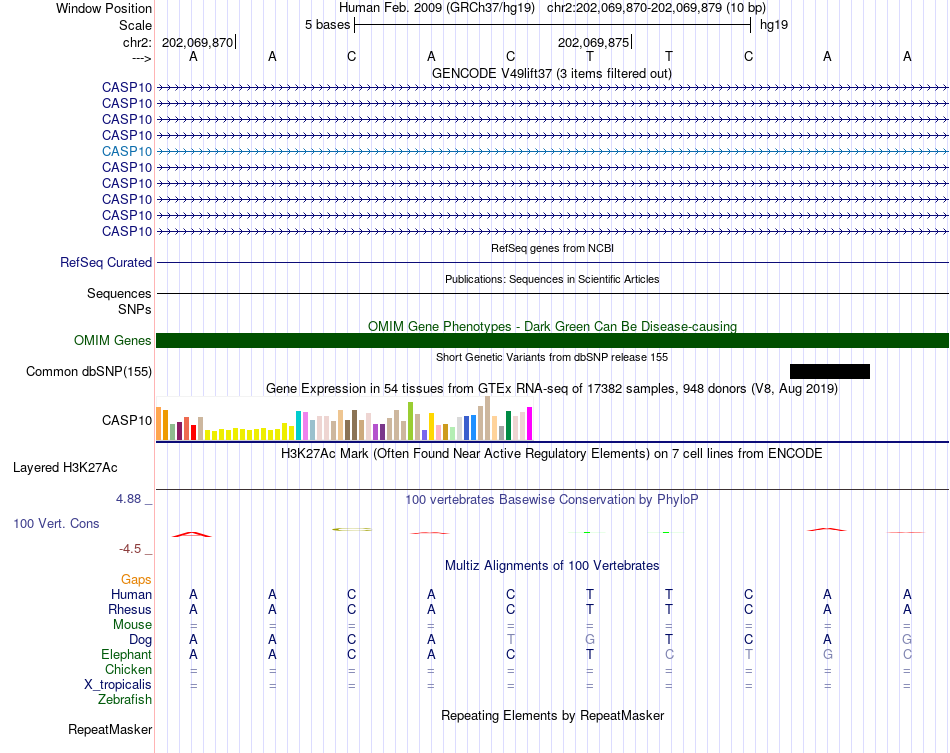Click the ---> strand direction arrow
This screenshot has width=950, height=753.
(142, 58)
